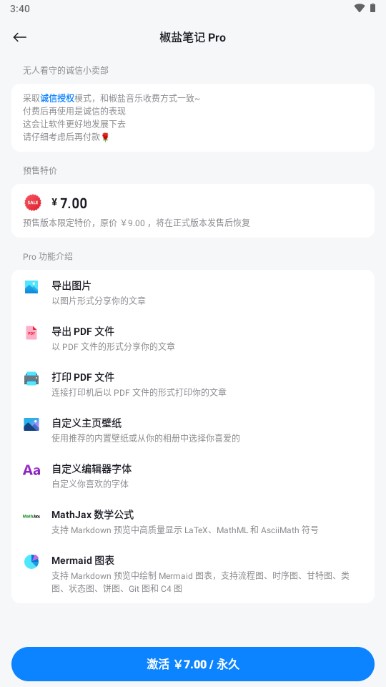Activate Pro with 激活 ¥7.00 / 永久 button
The height and width of the screenshot is (687, 386).
pyautogui.click(x=193, y=664)
